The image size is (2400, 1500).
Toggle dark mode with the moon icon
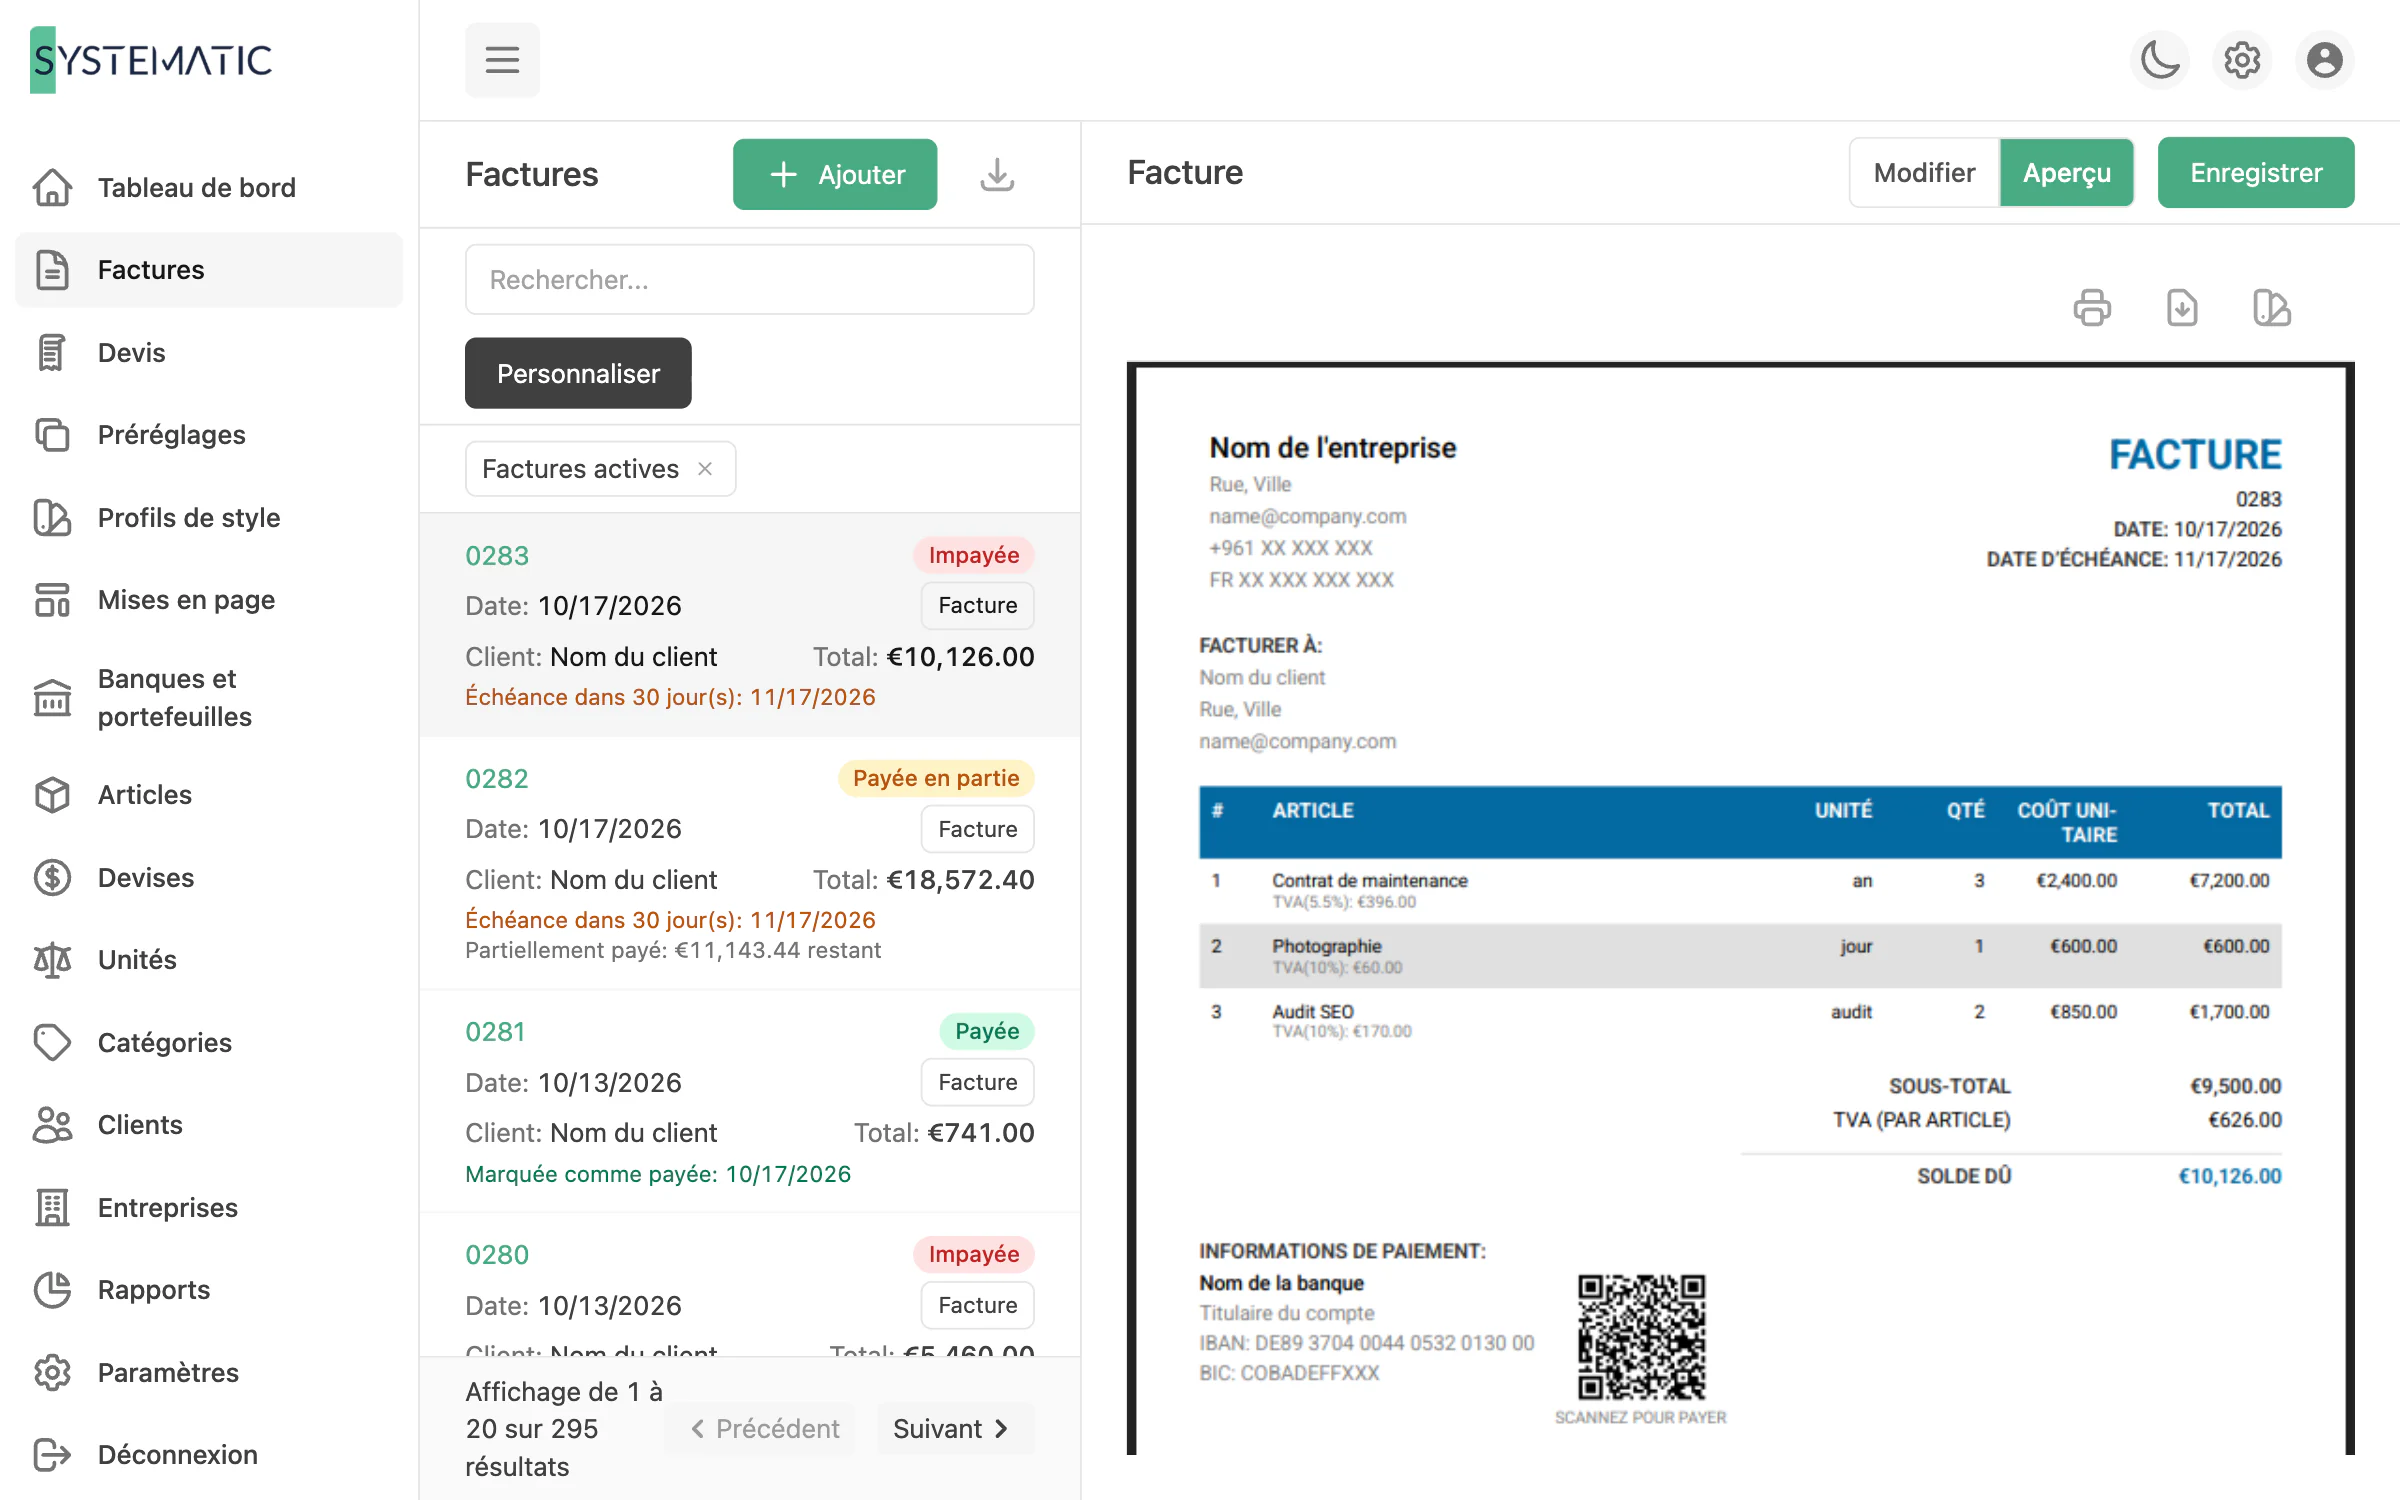point(2160,60)
